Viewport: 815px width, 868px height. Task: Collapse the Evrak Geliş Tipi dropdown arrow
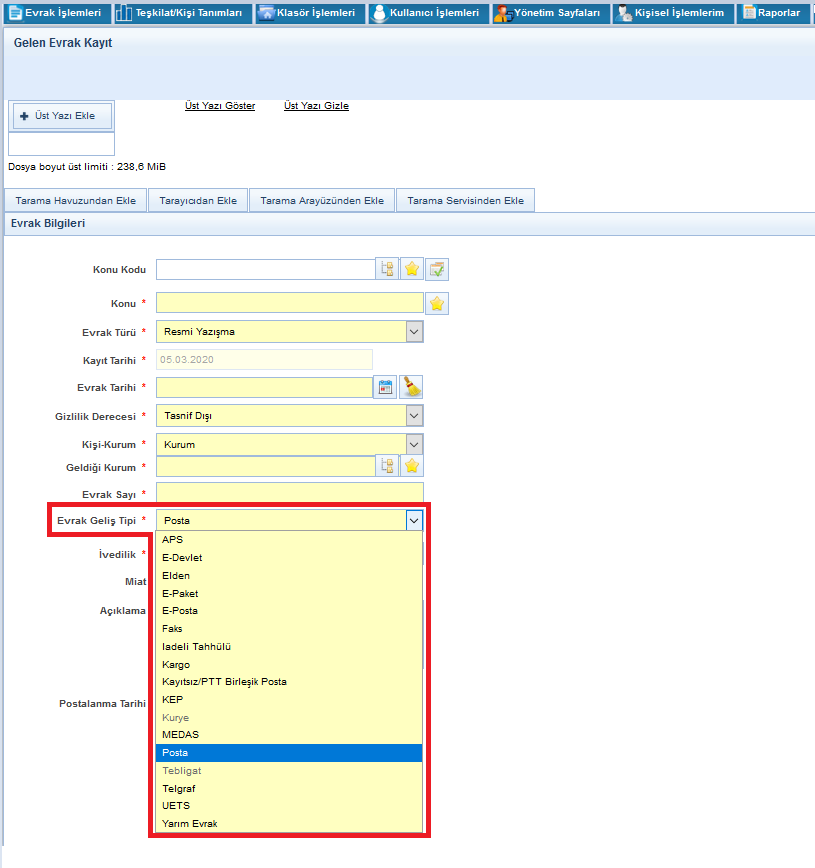point(414,520)
